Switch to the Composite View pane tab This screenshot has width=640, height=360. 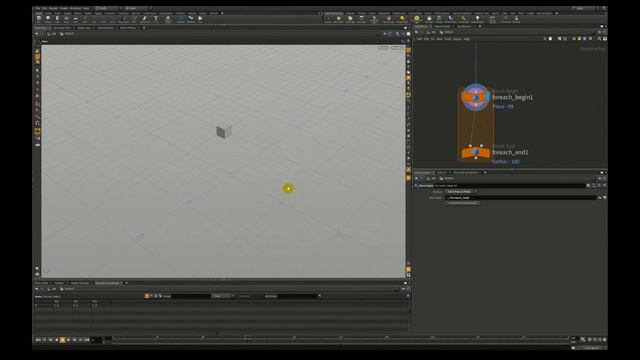click(x=105, y=28)
